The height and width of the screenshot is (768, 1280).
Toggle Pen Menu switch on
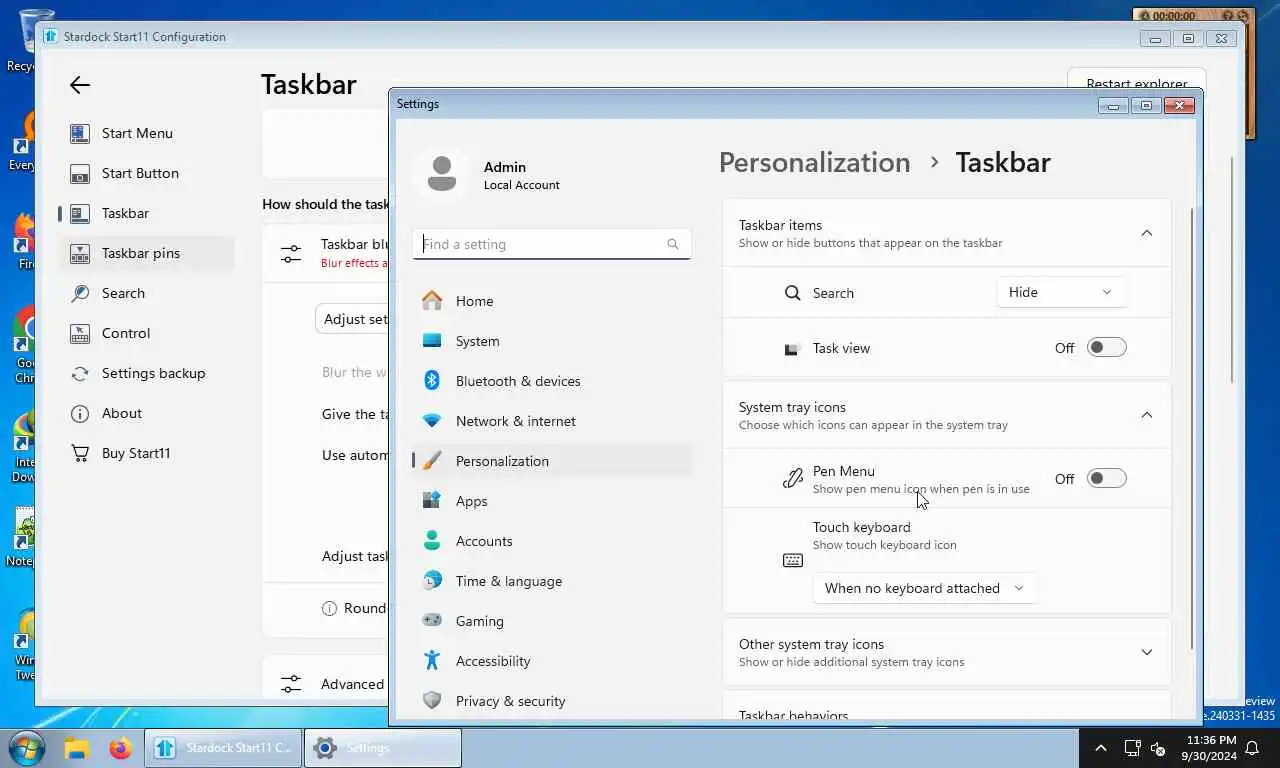1107,478
